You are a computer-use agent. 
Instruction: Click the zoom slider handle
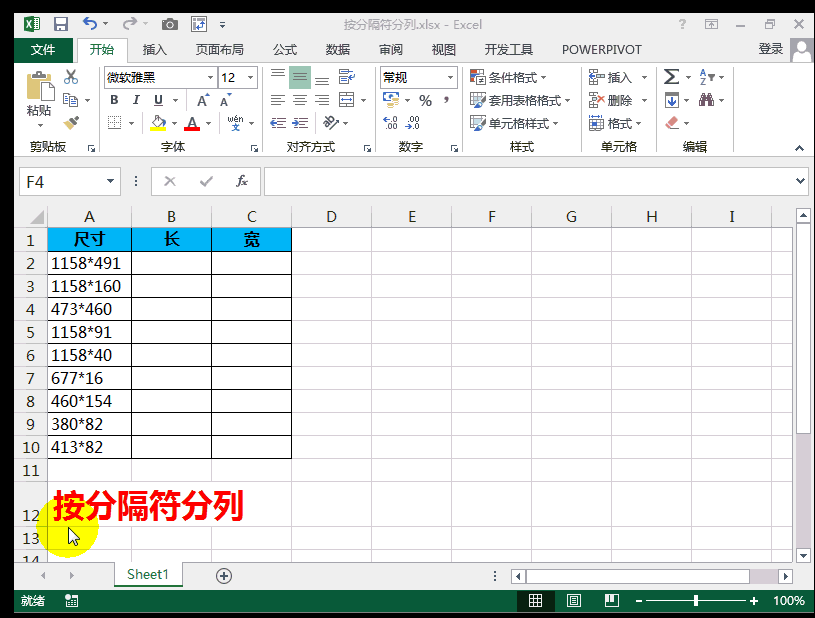click(695, 601)
